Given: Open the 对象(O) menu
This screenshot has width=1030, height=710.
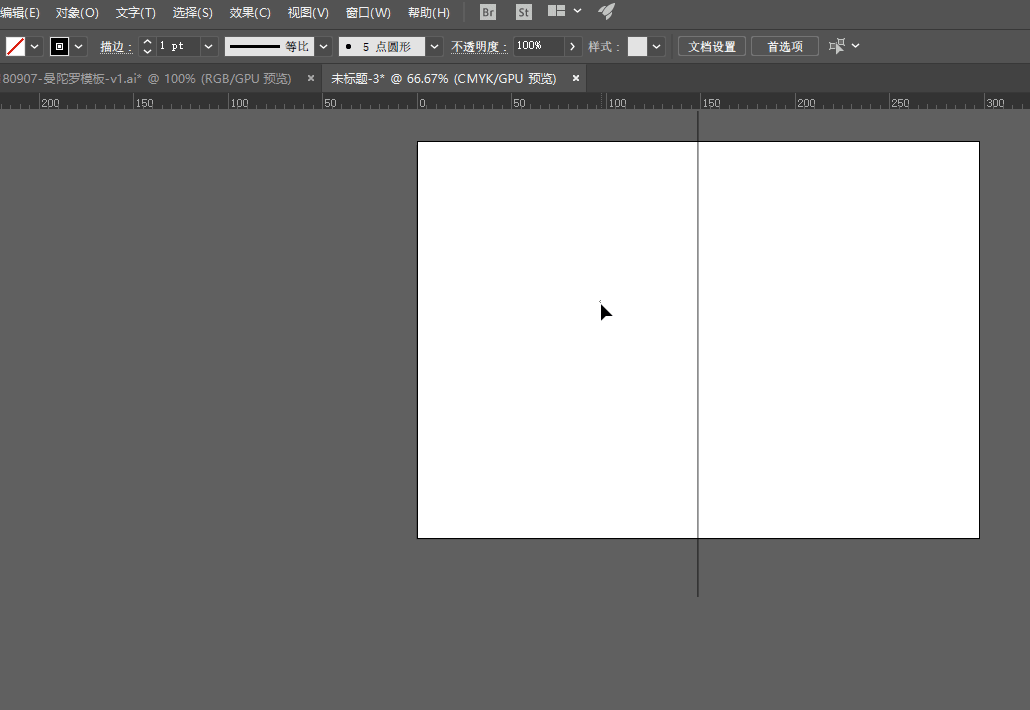Looking at the screenshot, I should (x=77, y=12).
